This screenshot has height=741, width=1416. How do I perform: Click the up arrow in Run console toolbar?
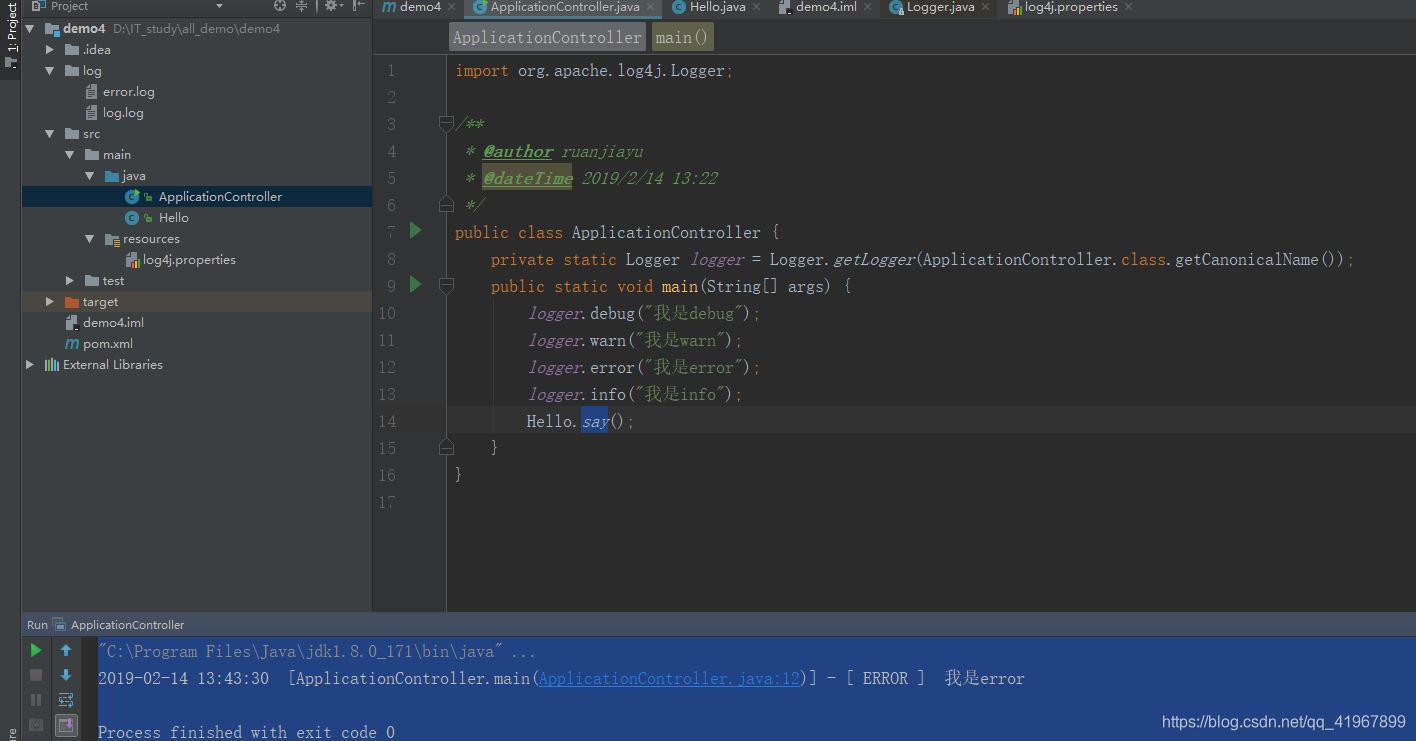pyautogui.click(x=66, y=650)
